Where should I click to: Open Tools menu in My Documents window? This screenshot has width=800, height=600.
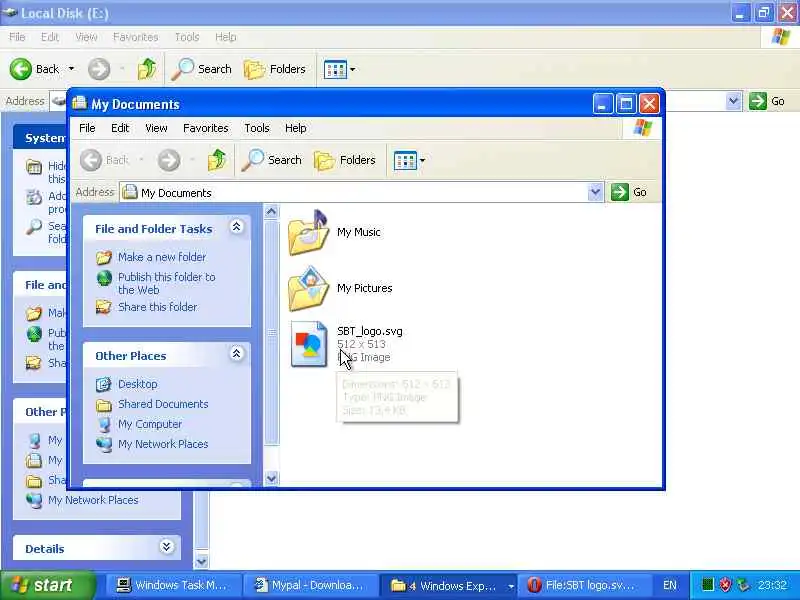tap(257, 128)
